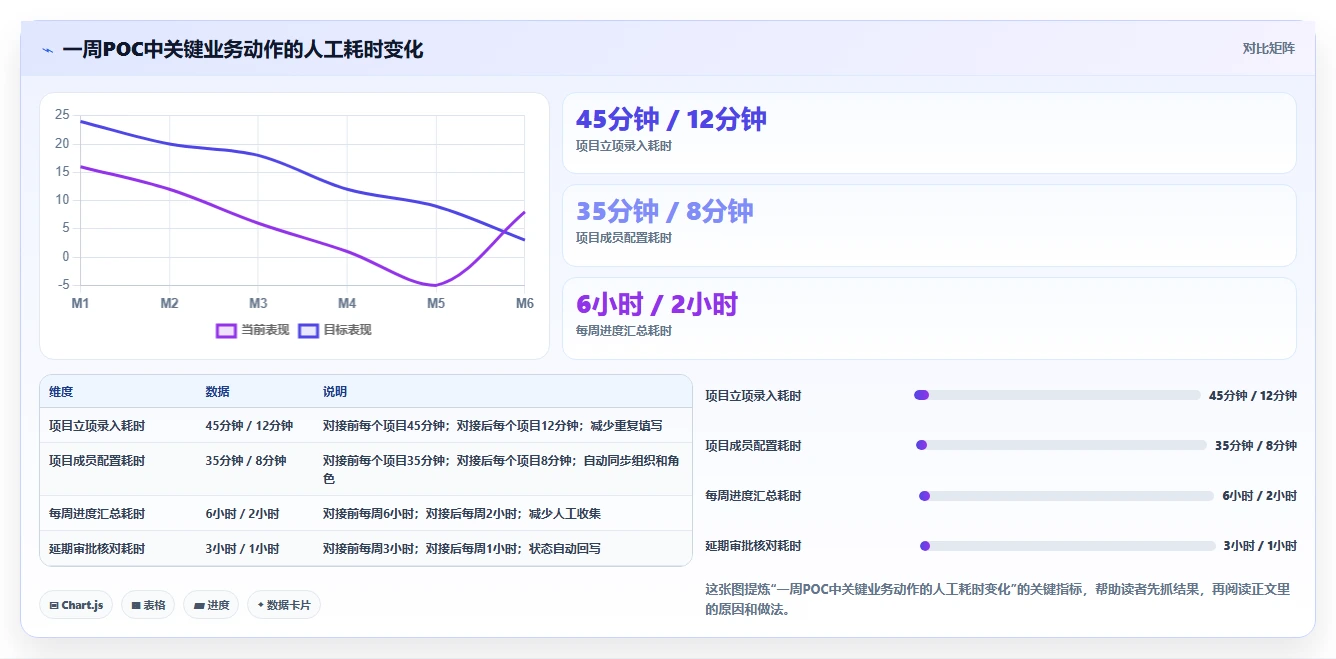
Task: Toggle the 目标表现 legend item
Action: click(335, 330)
